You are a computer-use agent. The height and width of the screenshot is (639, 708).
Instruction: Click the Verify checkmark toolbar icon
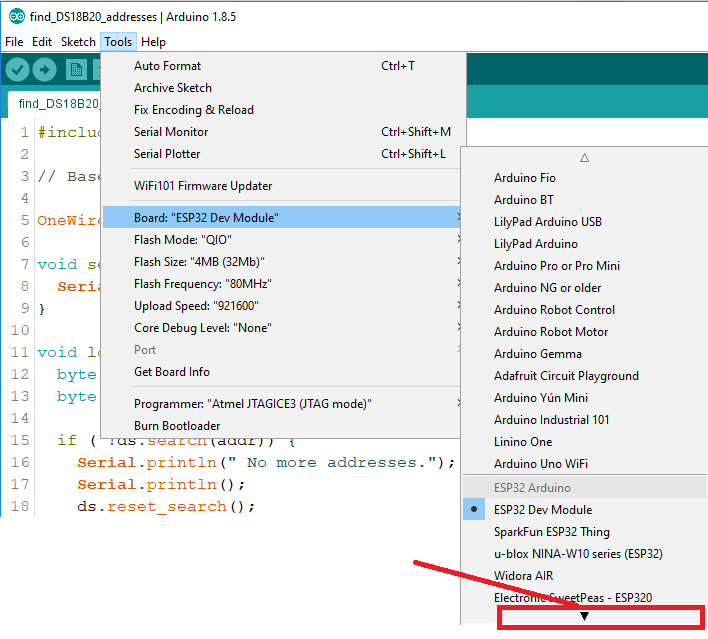(17, 69)
